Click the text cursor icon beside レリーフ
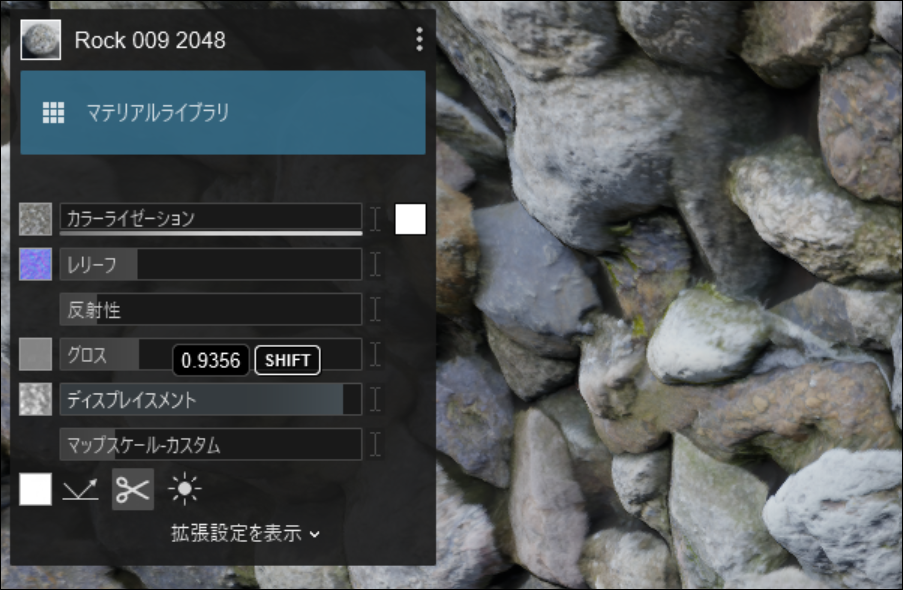 coord(375,264)
